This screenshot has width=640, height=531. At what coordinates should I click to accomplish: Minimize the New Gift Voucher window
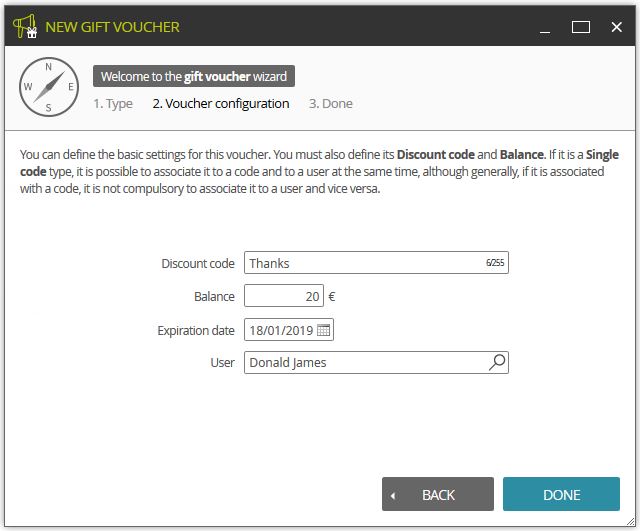tap(545, 27)
